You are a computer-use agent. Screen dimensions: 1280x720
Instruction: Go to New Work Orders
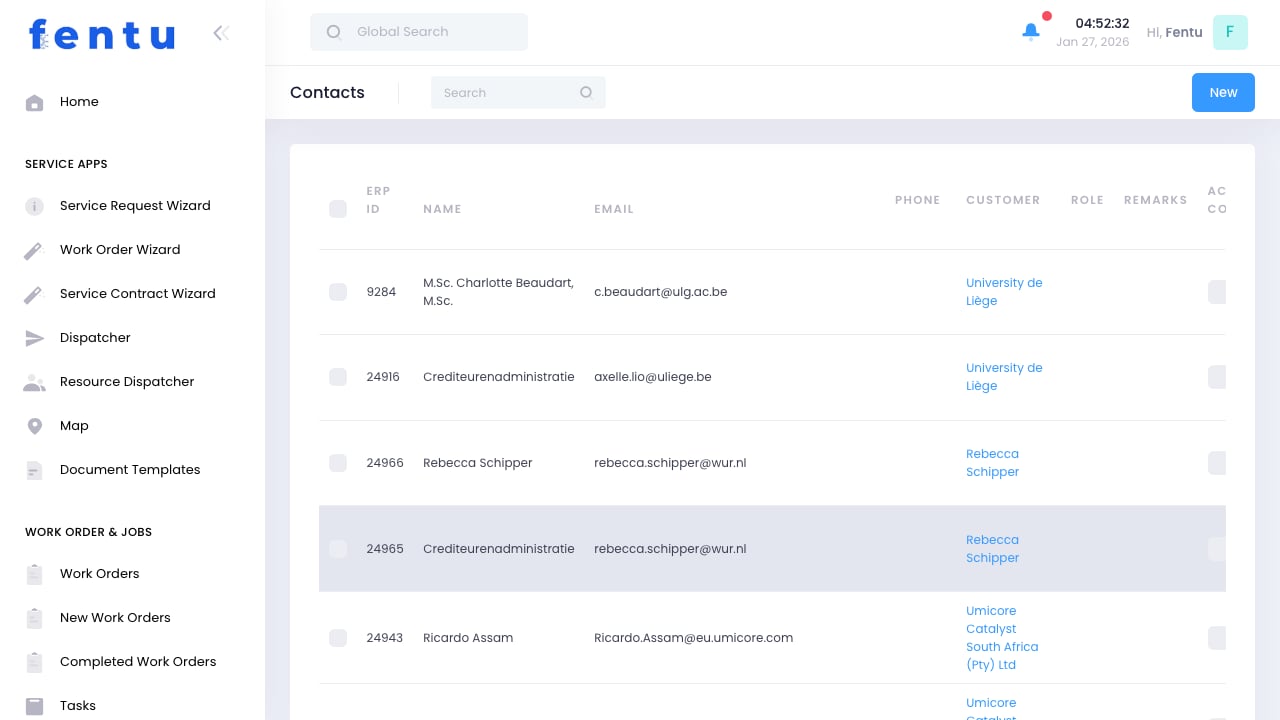115,618
